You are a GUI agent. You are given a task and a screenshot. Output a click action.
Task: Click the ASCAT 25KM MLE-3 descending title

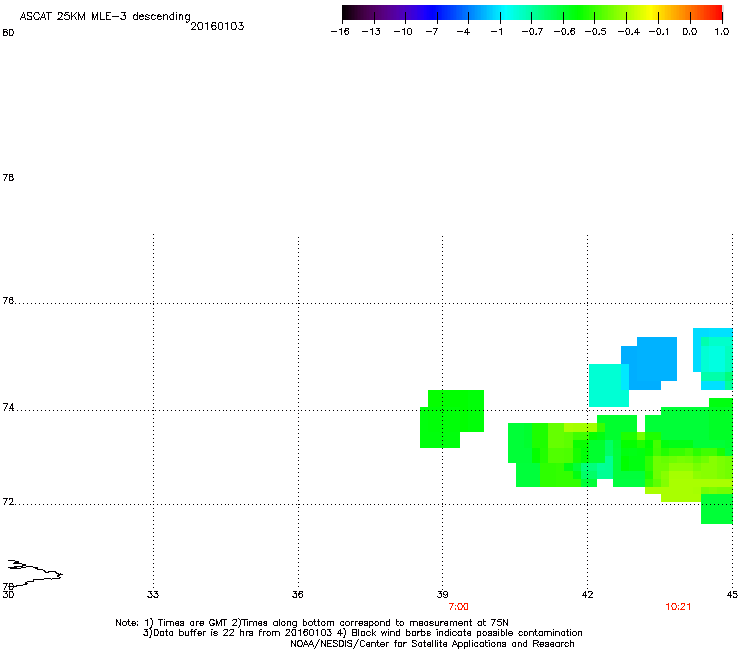(105, 17)
